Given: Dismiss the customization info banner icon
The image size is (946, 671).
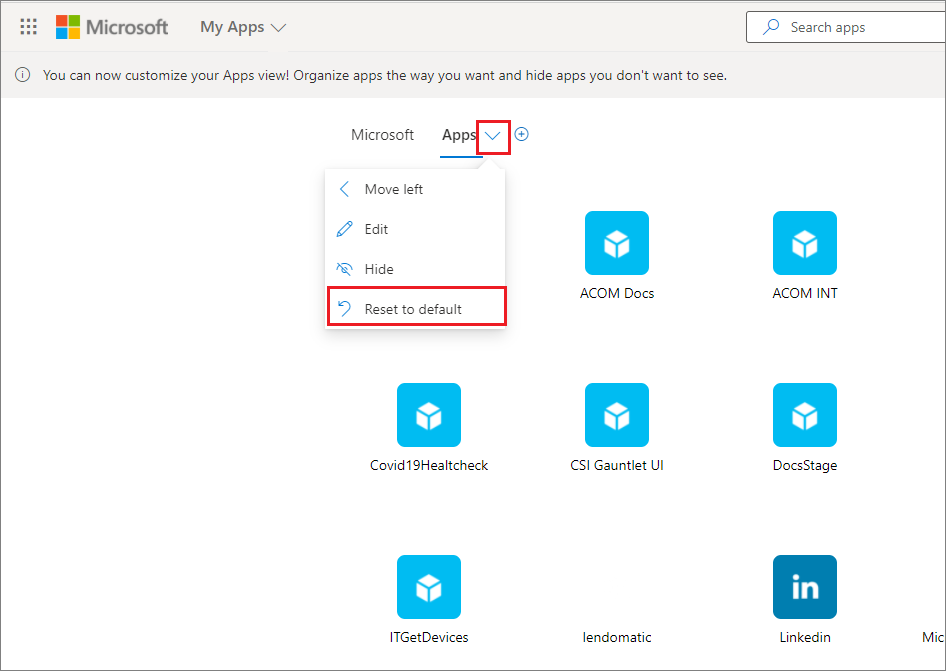Looking at the screenshot, I should click(x=22, y=74).
